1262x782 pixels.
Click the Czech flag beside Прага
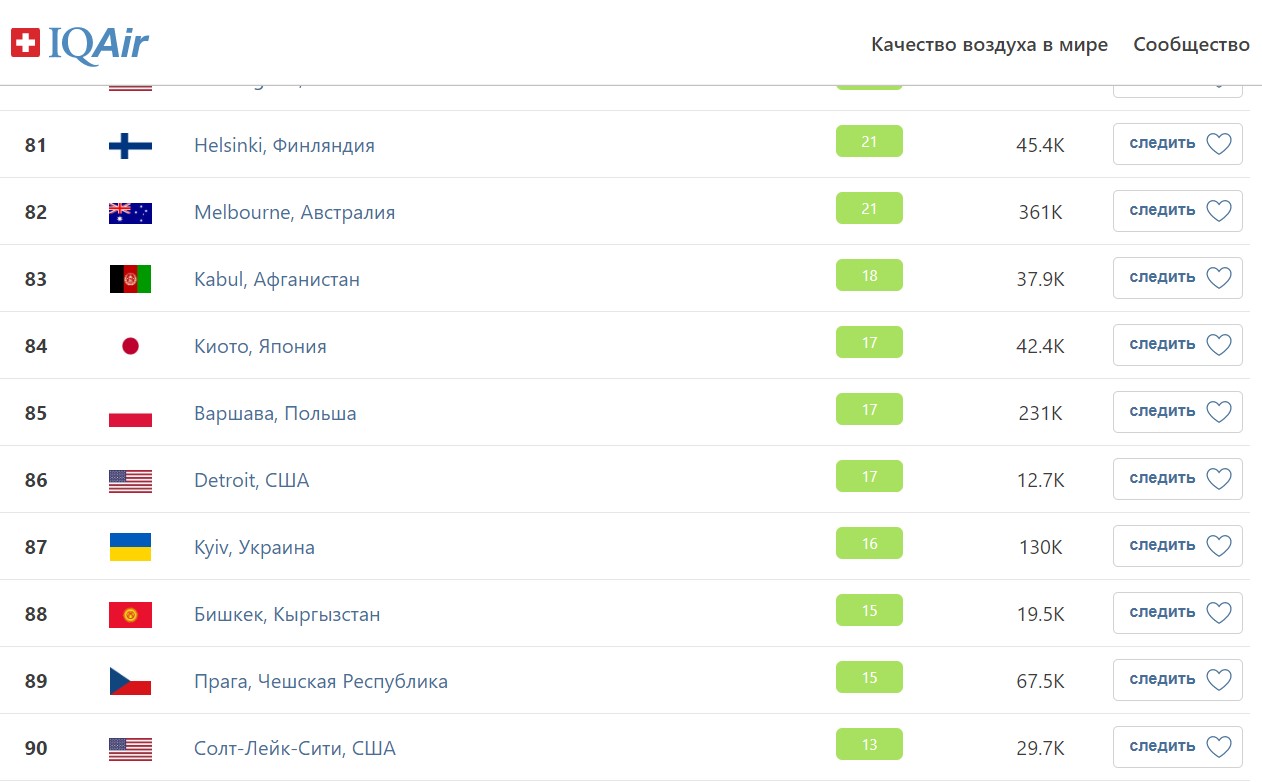coord(130,681)
